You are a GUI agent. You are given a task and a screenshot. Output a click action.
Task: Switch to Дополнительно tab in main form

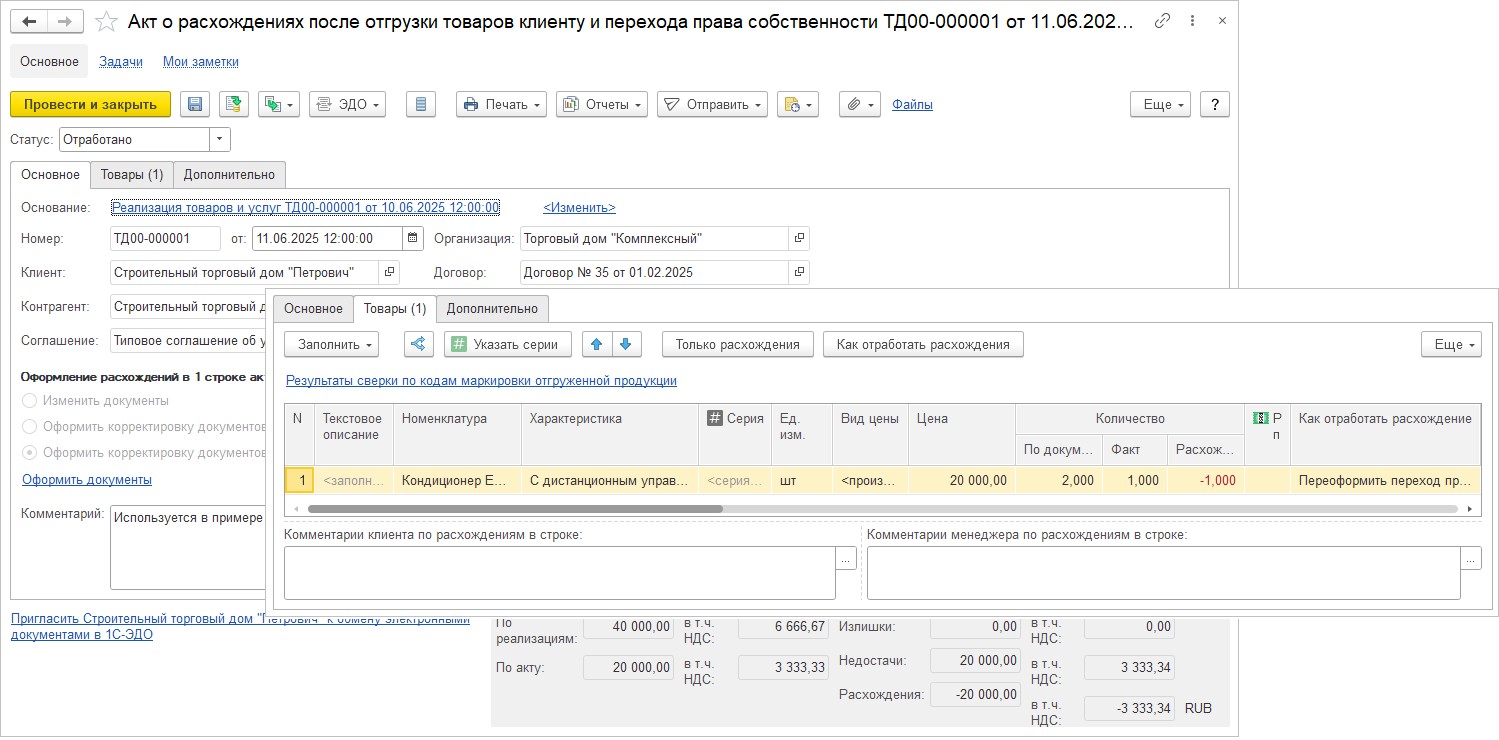(229, 174)
